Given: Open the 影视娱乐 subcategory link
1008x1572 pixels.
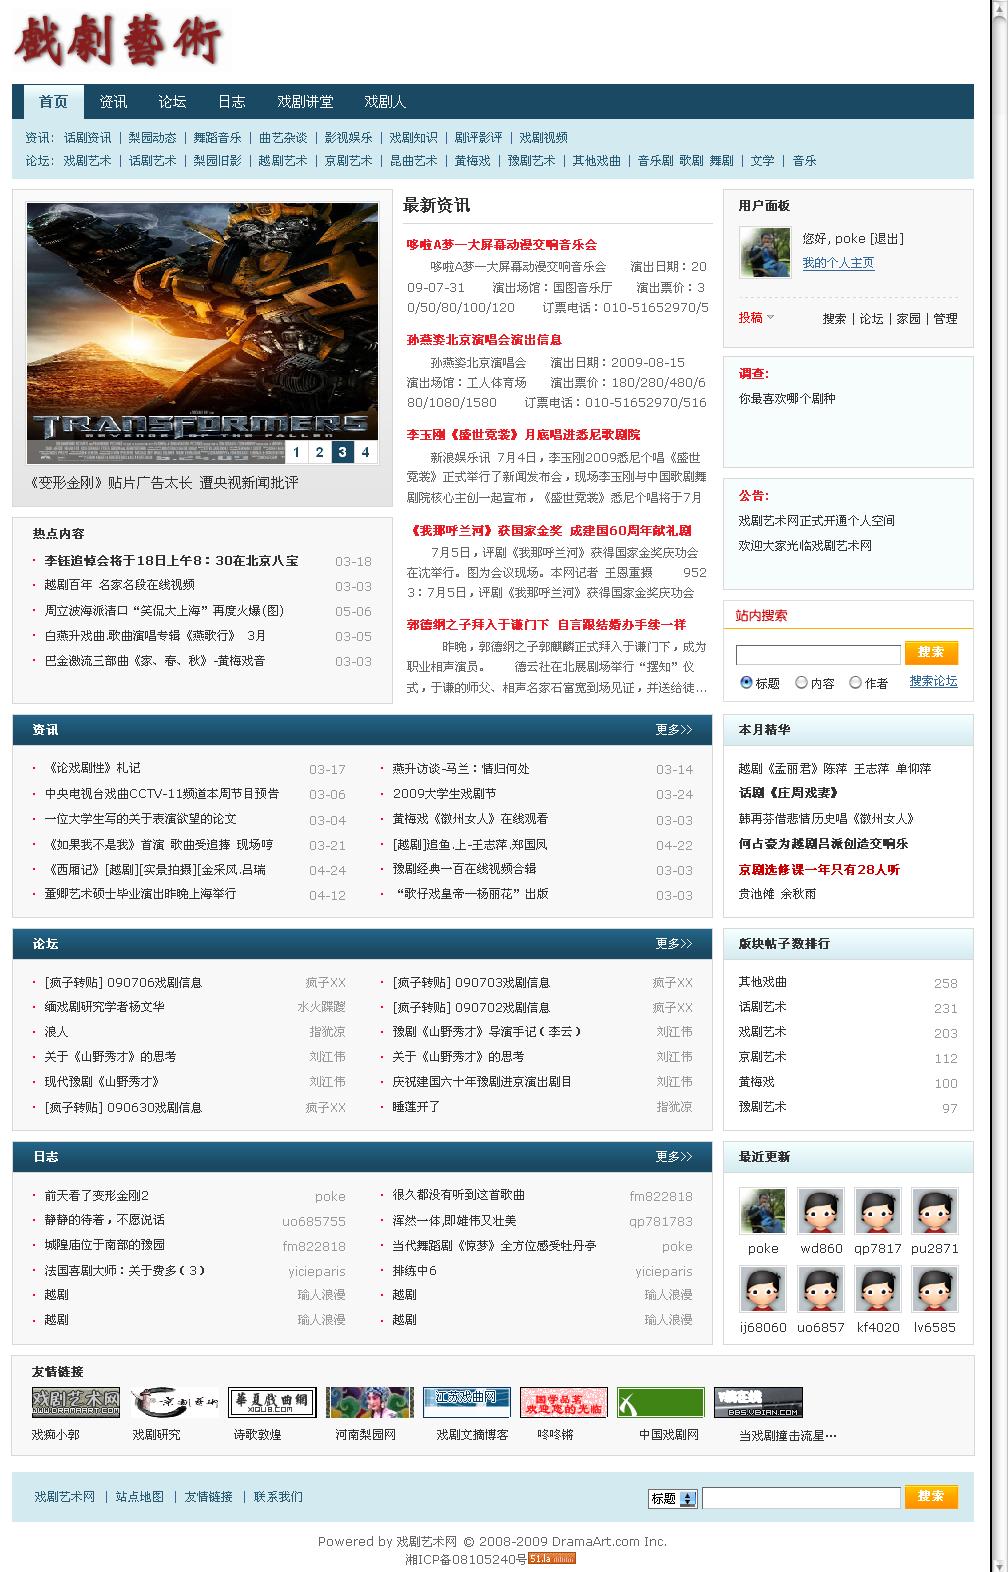Looking at the screenshot, I should click(348, 138).
